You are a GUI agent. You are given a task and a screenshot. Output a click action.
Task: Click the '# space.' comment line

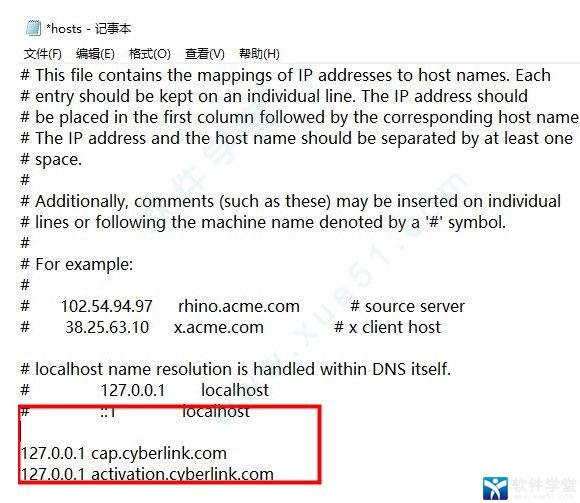click(x=51, y=160)
